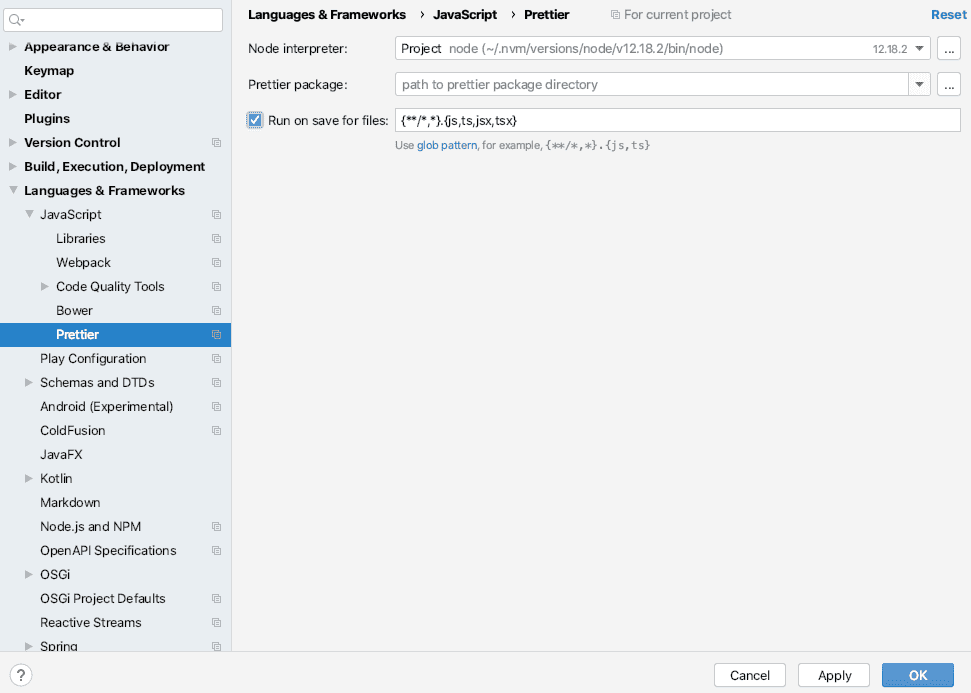The image size is (971, 693).
Task: Open the glob pattern help link
Action: 447,146
